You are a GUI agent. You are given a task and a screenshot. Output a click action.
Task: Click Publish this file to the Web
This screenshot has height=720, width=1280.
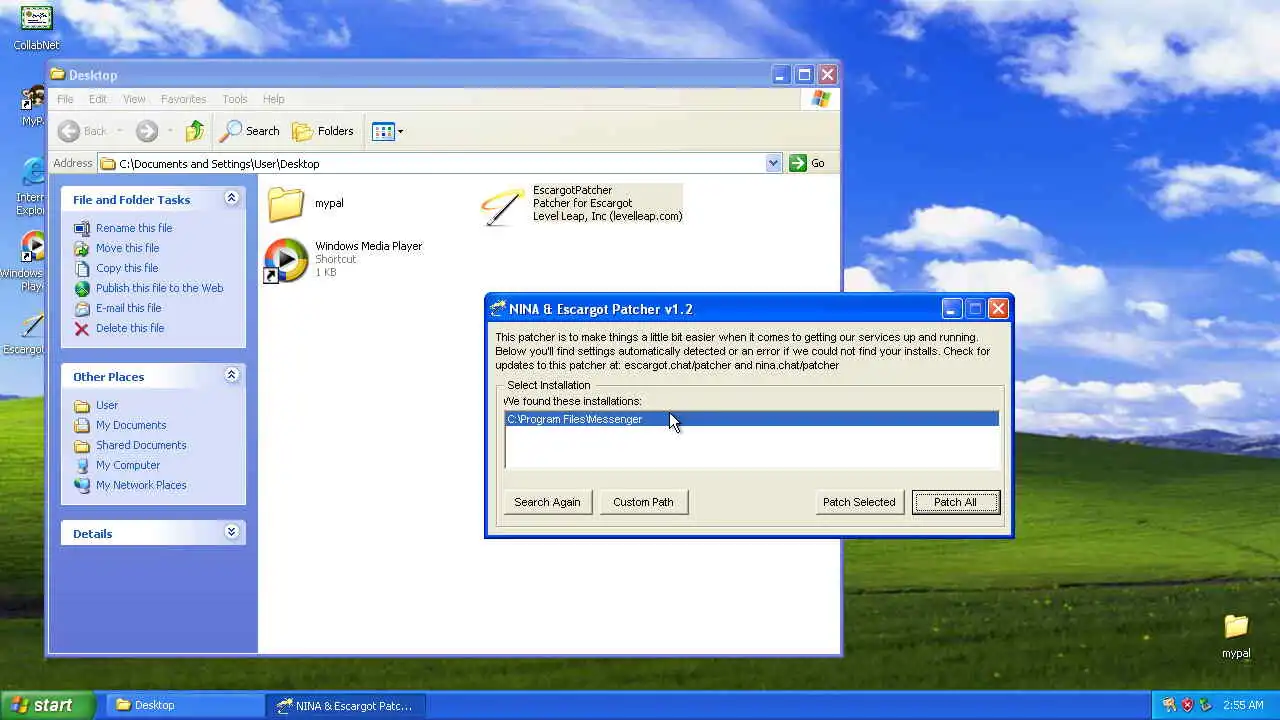[159, 288]
